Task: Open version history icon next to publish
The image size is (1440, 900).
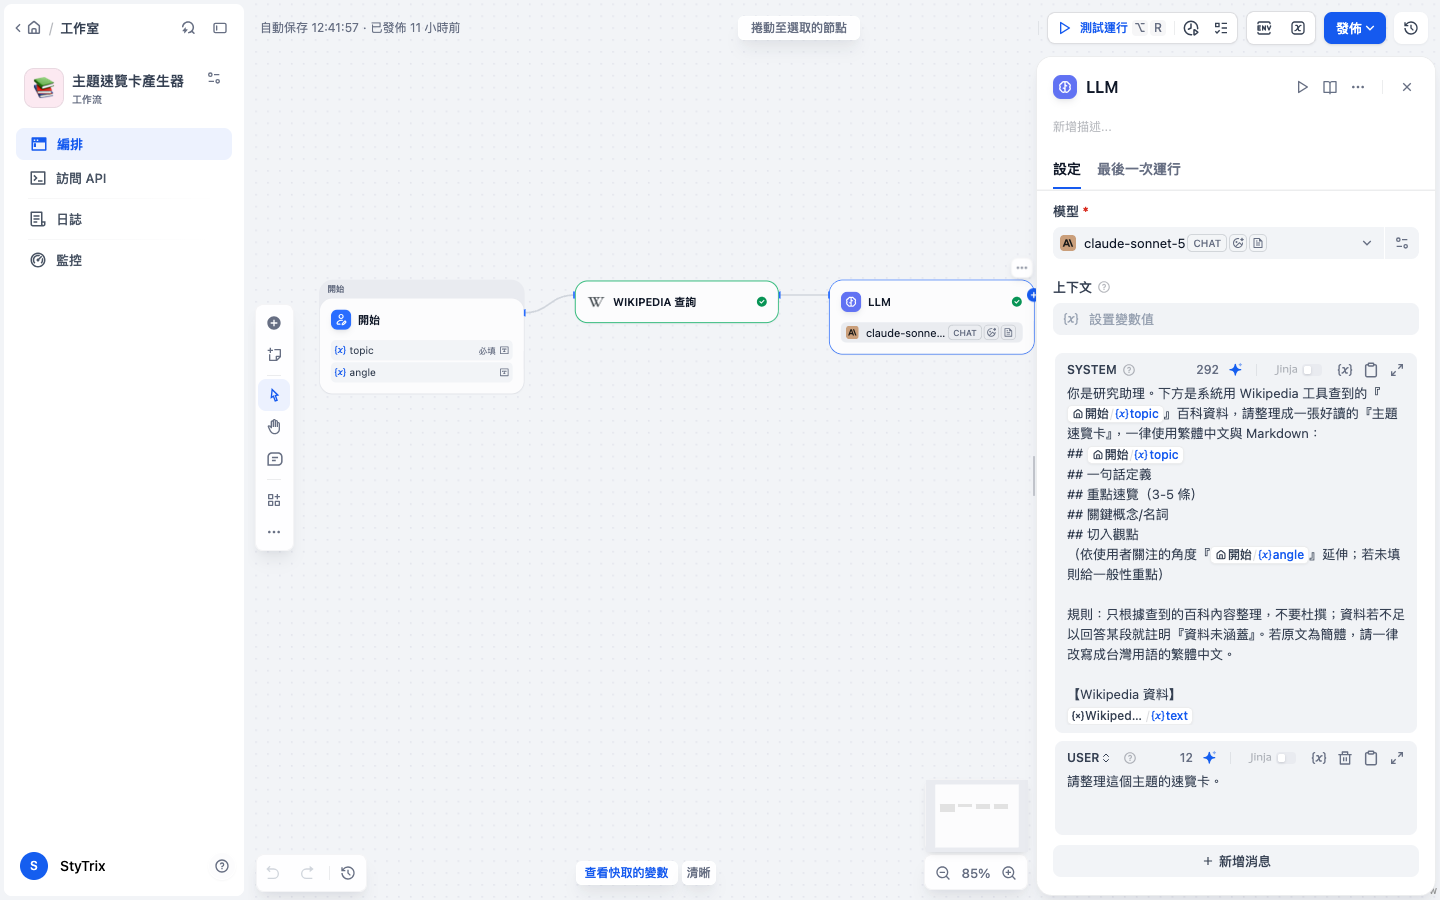Action: tap(1411, 28)
